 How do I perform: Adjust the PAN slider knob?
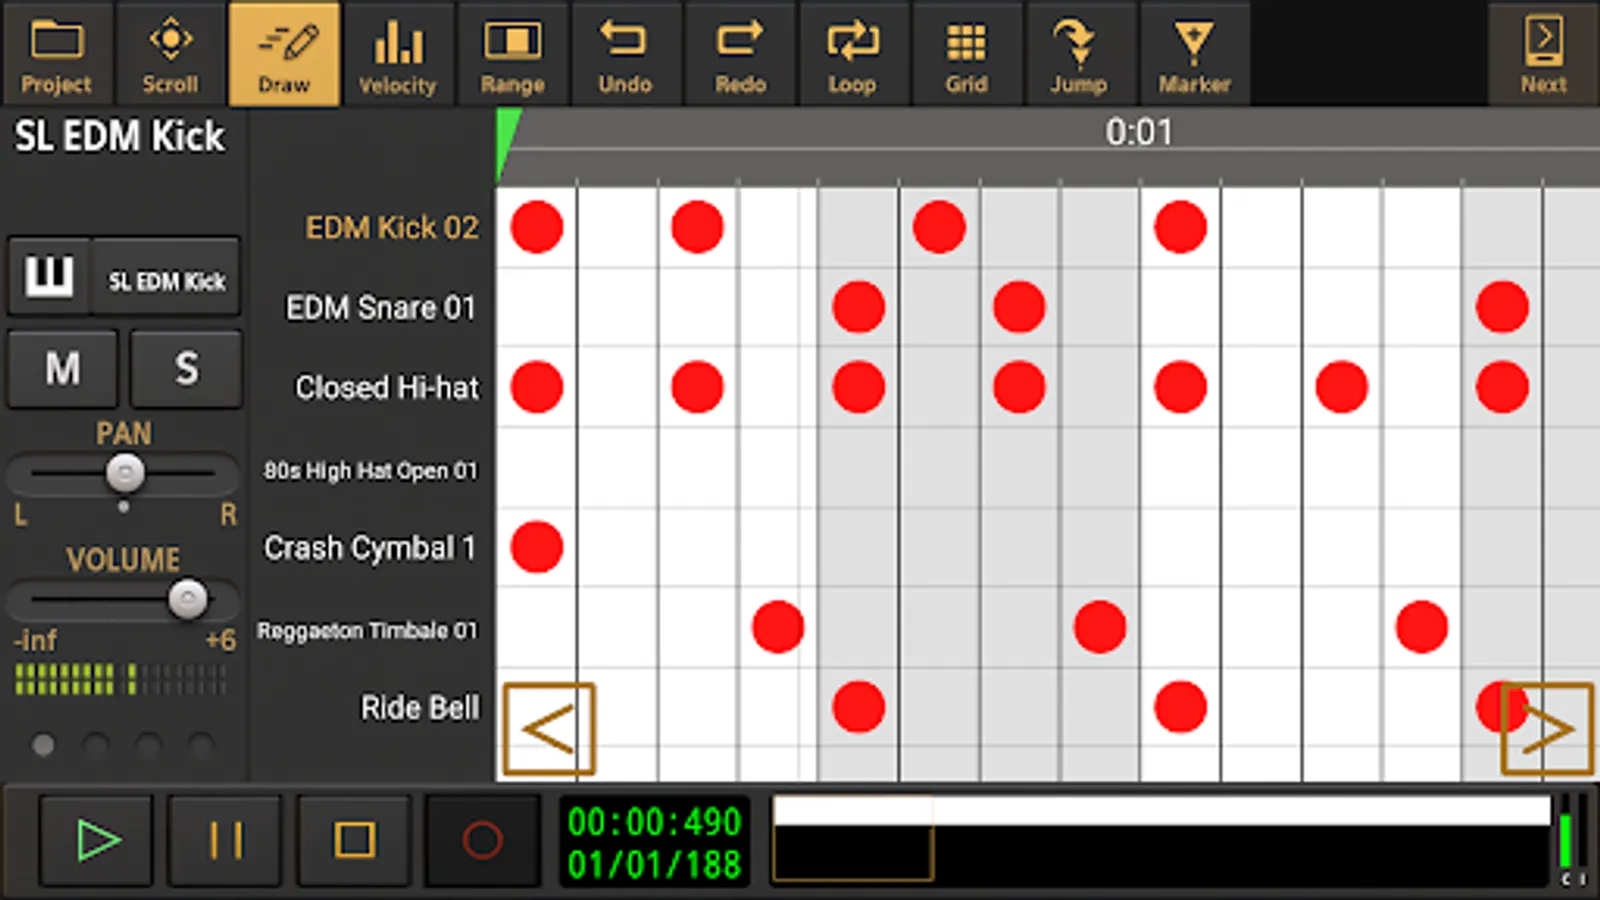(x=125, y=472)
